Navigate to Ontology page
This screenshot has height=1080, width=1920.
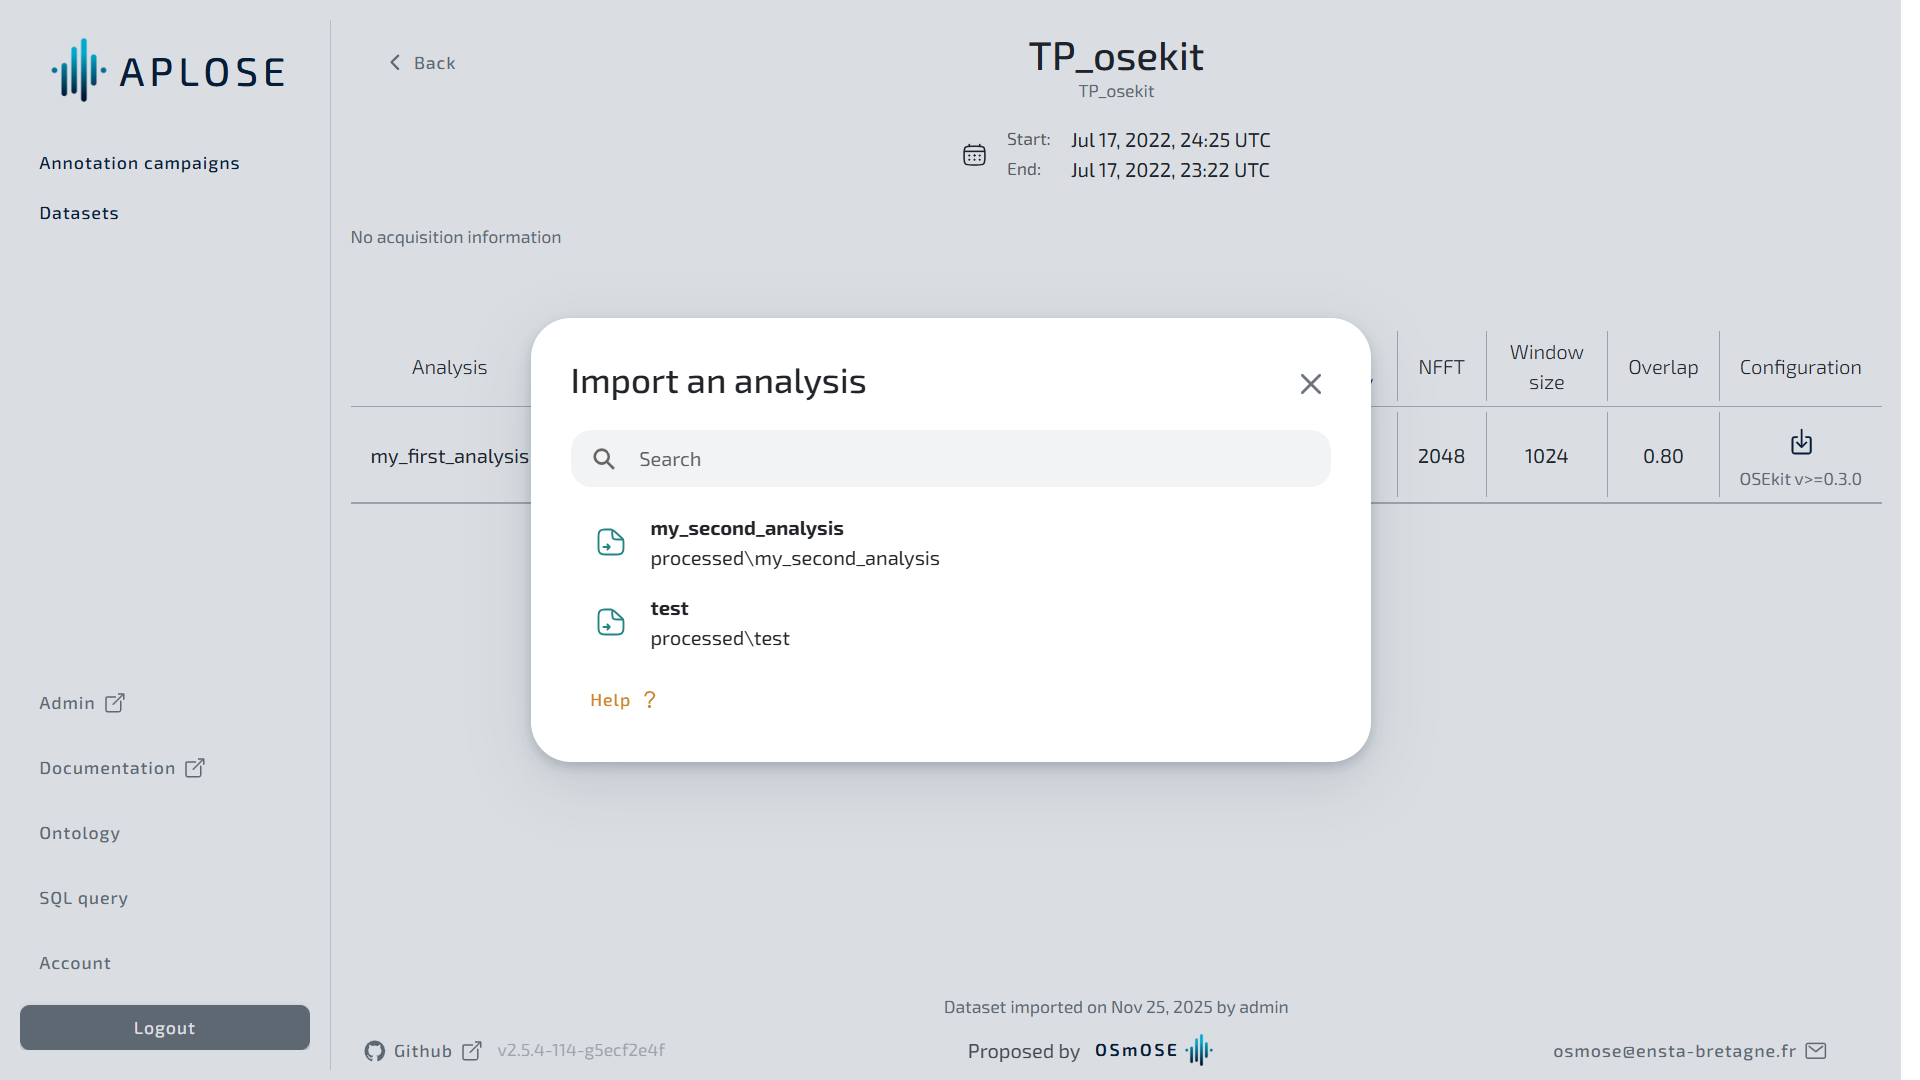[80, 833]
